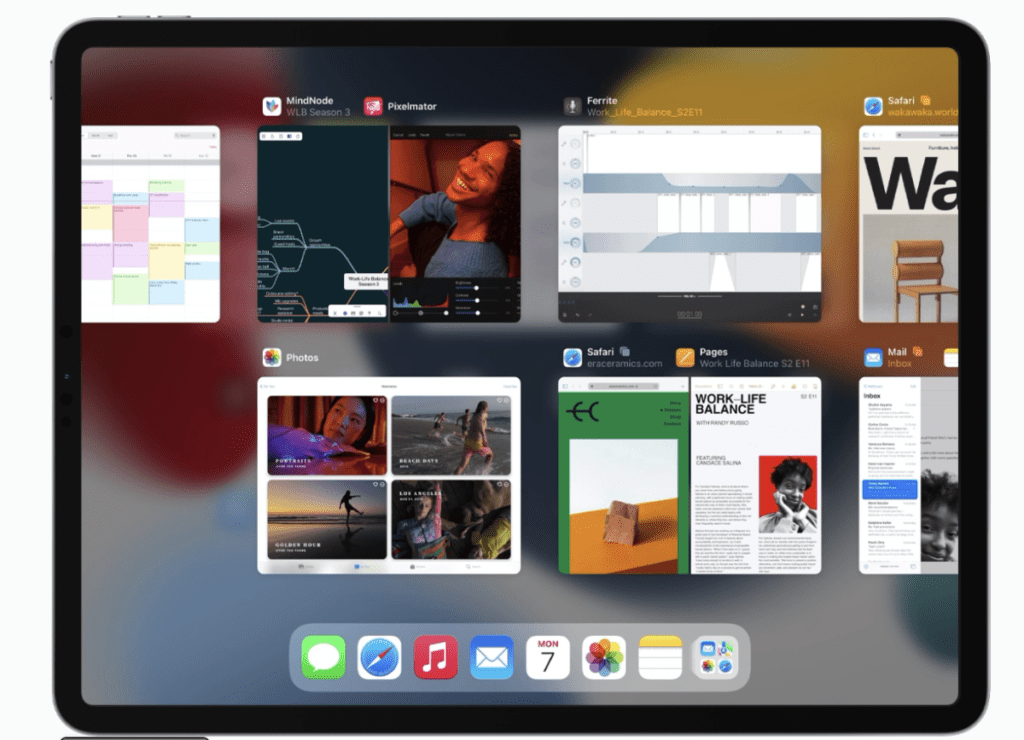Open the MindNode mind map pane
The image size is (1024, 740).
(321, 223)
